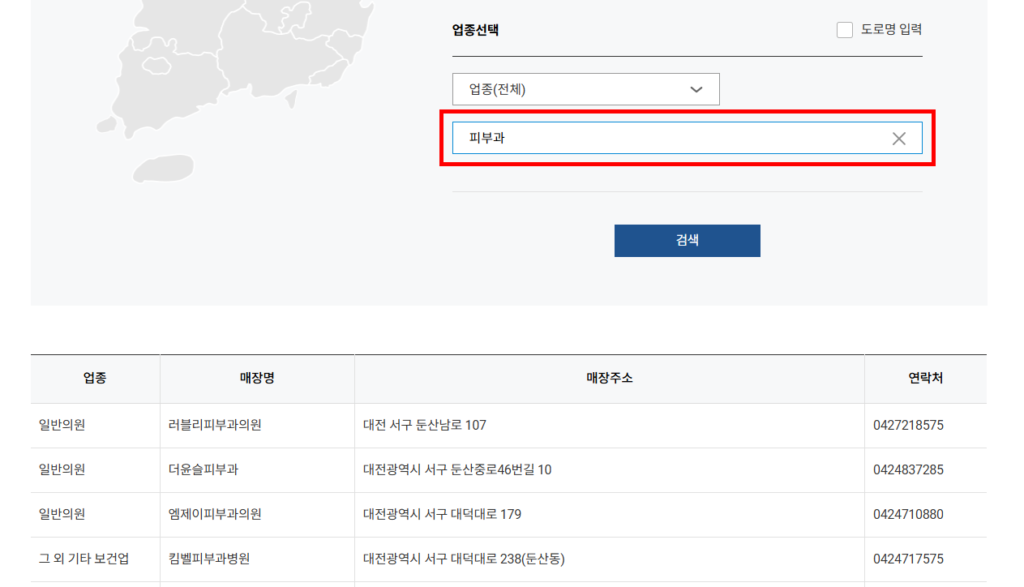Viewport: 1024px width, 587px height.
Task: Click the 매장주소 column header
Action: 608,378
